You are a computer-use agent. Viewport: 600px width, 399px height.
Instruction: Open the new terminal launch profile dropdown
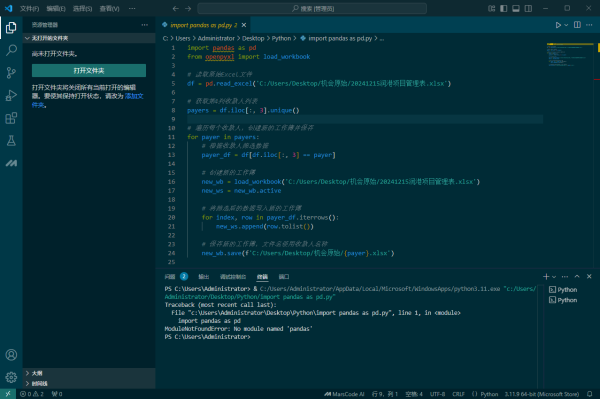coord(554,277)
